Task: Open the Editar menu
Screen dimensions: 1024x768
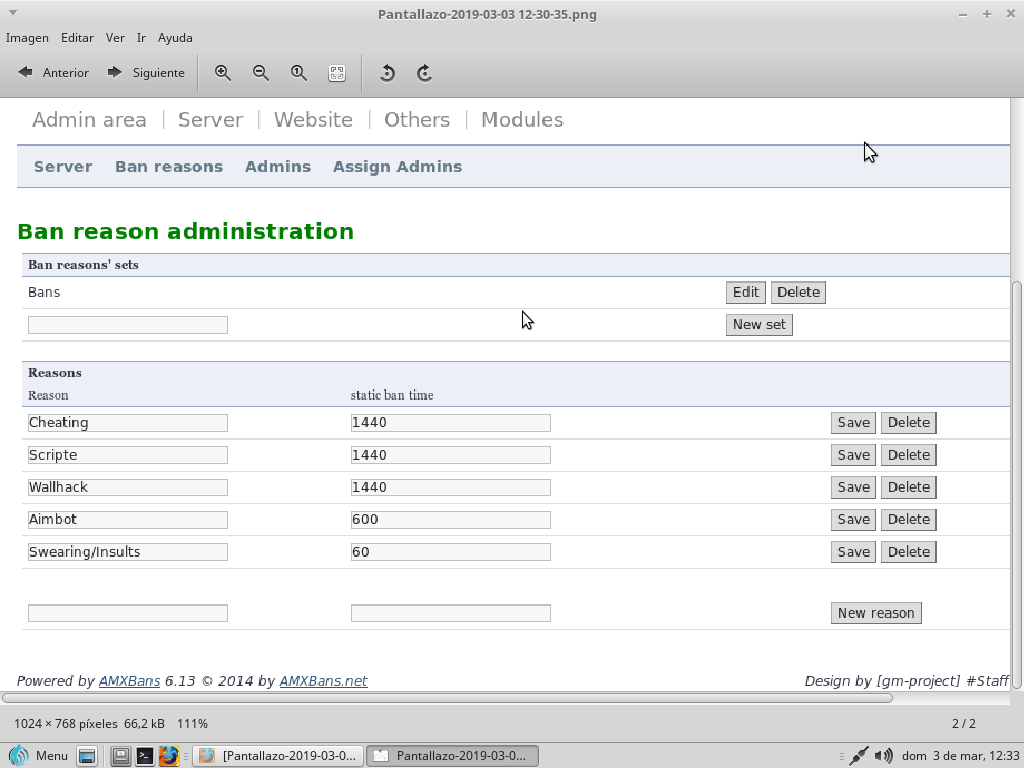Action: tap(77, 38)
